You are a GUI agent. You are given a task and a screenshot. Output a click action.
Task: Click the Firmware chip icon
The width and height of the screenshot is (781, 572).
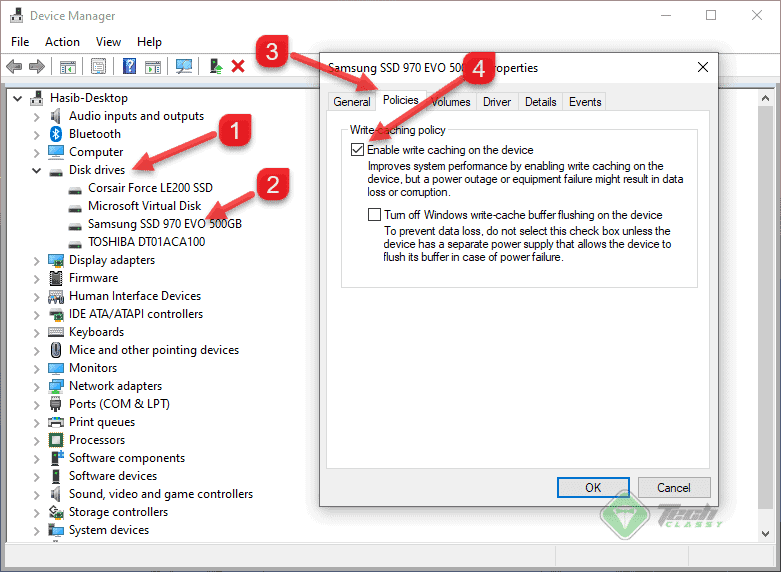tap(56, 278)
